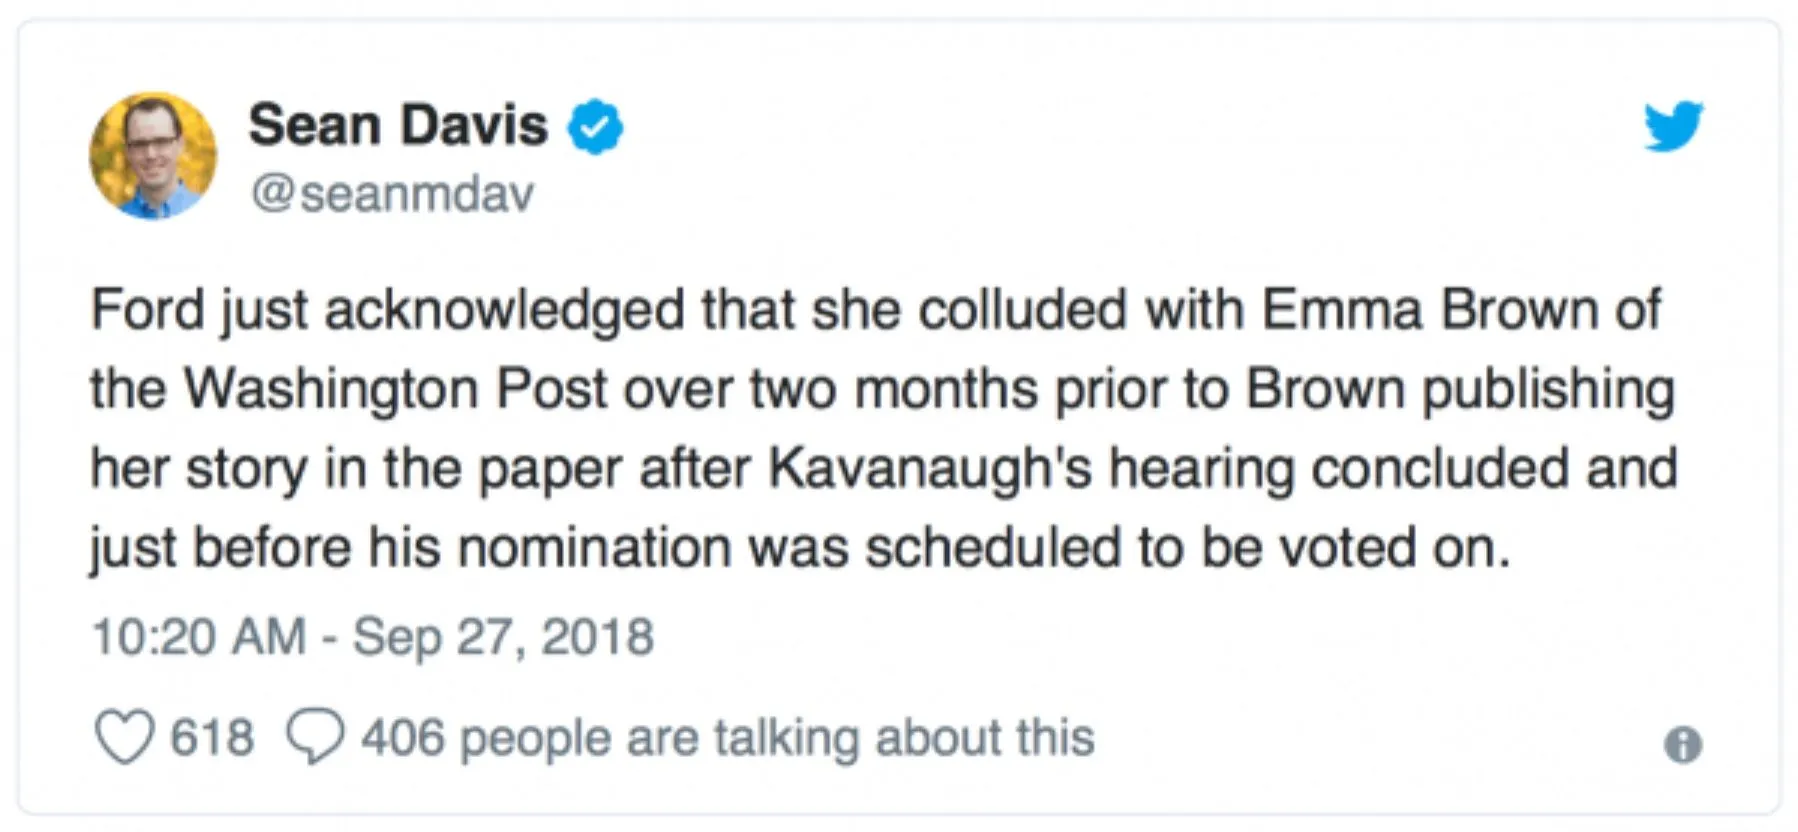Image resolution: width=1798 pixels, height=832 pixels.
Task: Click the 406 replies number
Action: pyautogui.click(x=402, y=738)
